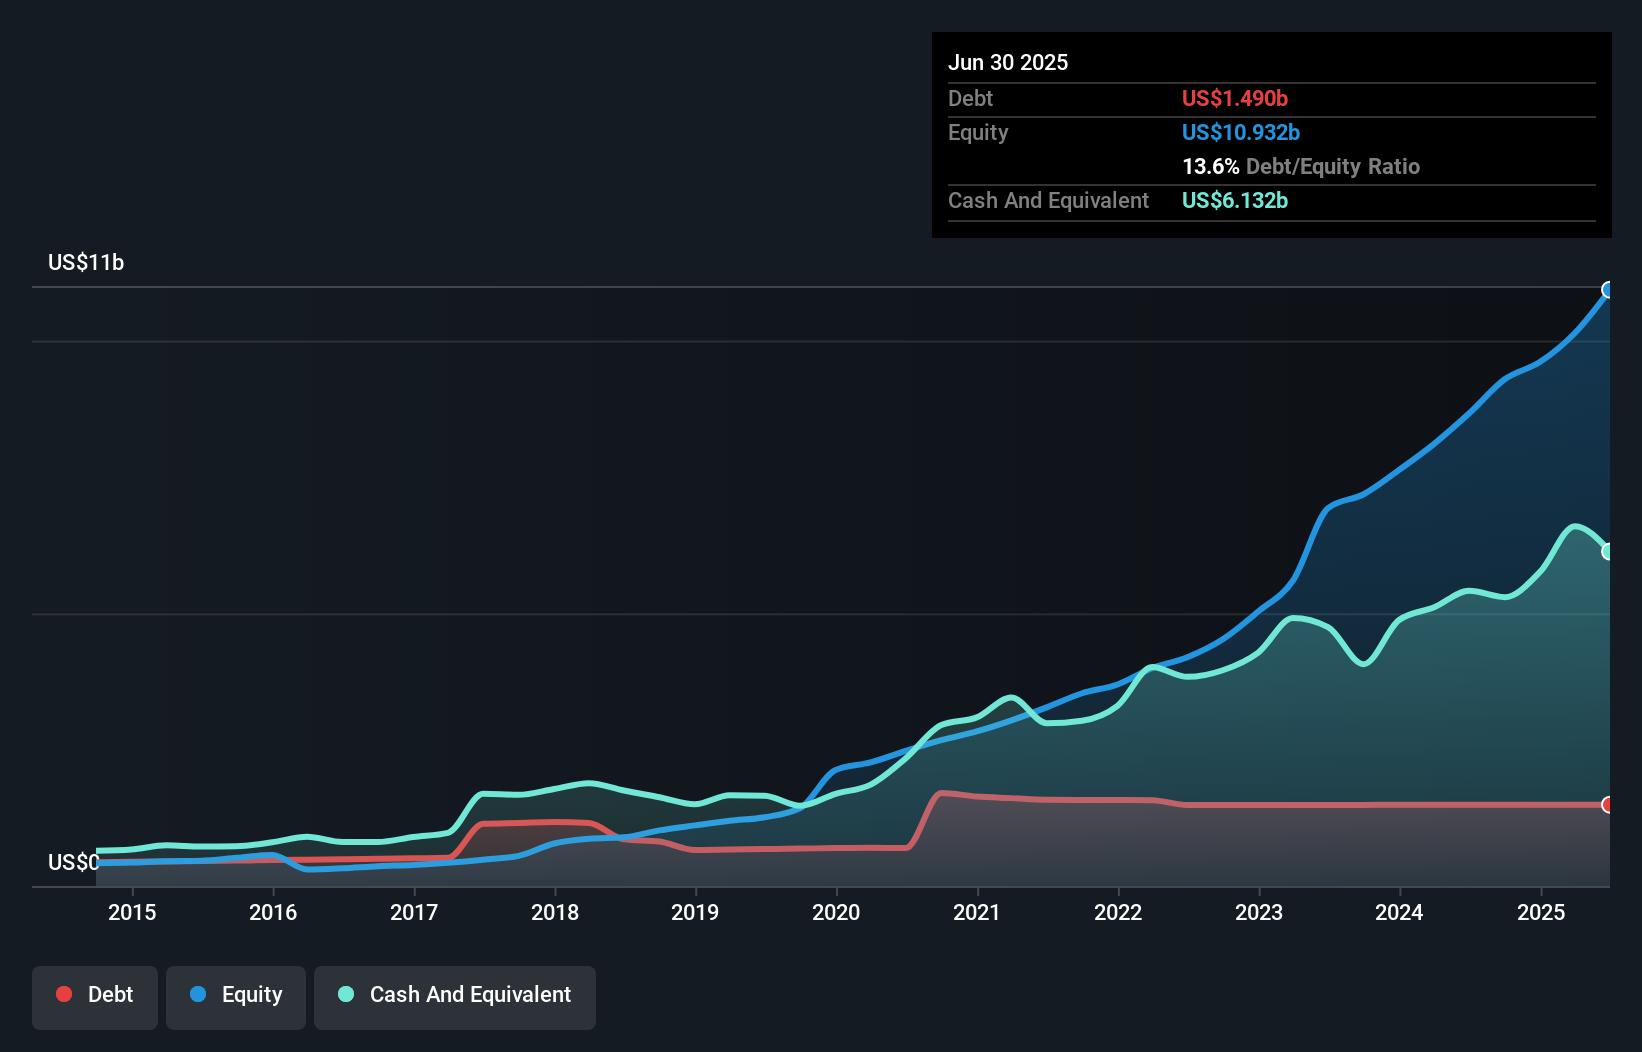Toggle the Cash And Equivalent legend series
This screenshot has width=1642, height=1052.
click(455, 995)
